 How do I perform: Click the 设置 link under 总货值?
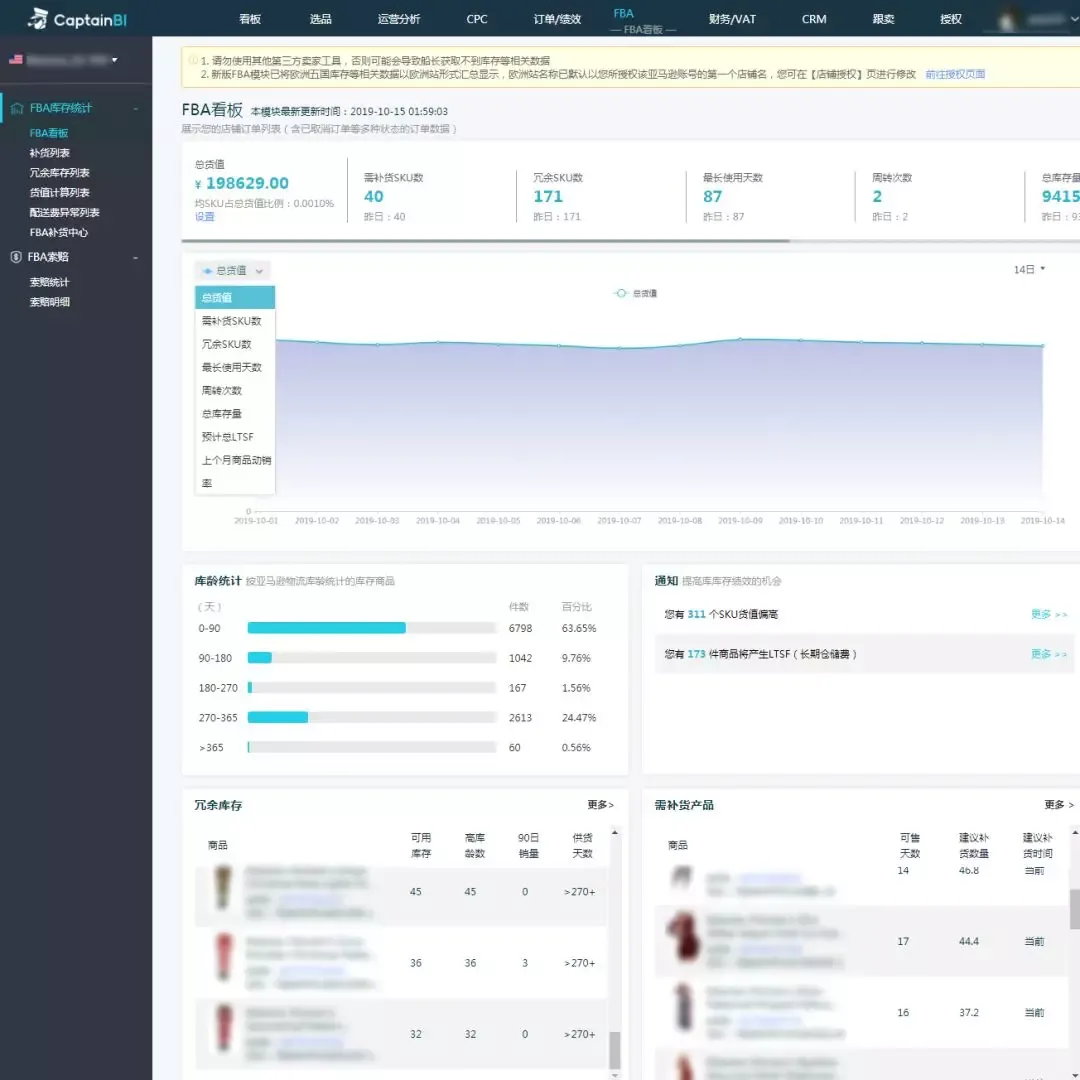tap(205, 216)
